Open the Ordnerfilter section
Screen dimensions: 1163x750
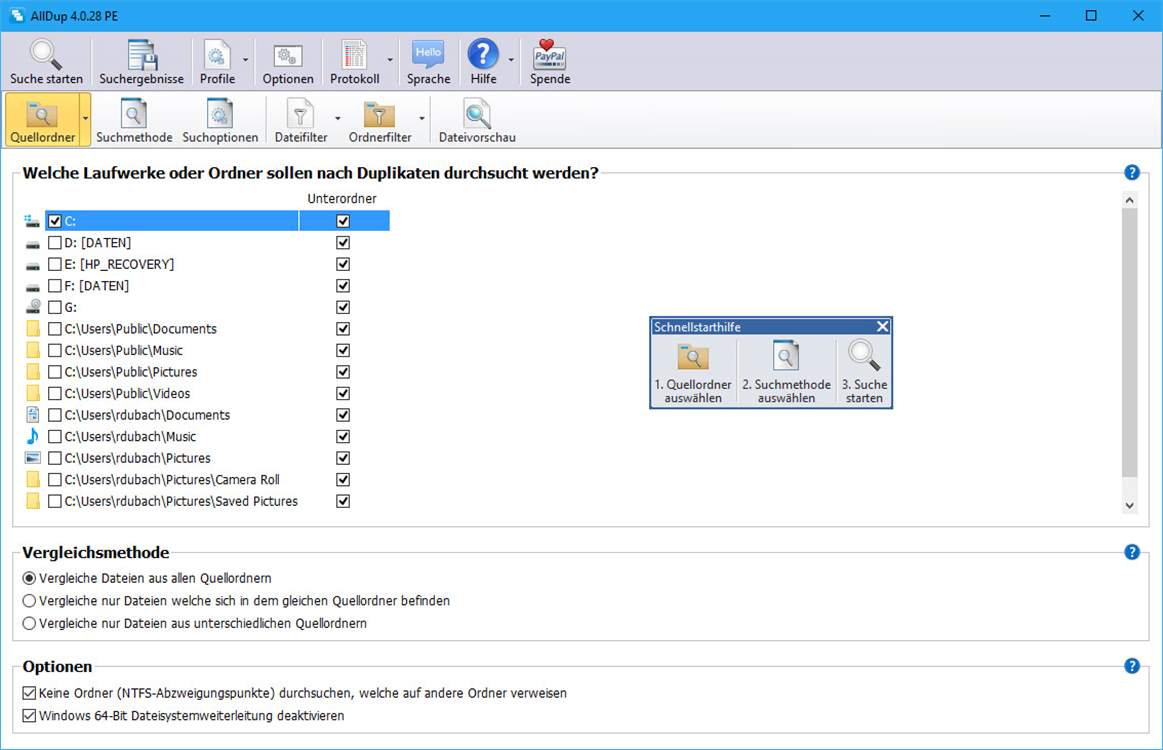380,121
